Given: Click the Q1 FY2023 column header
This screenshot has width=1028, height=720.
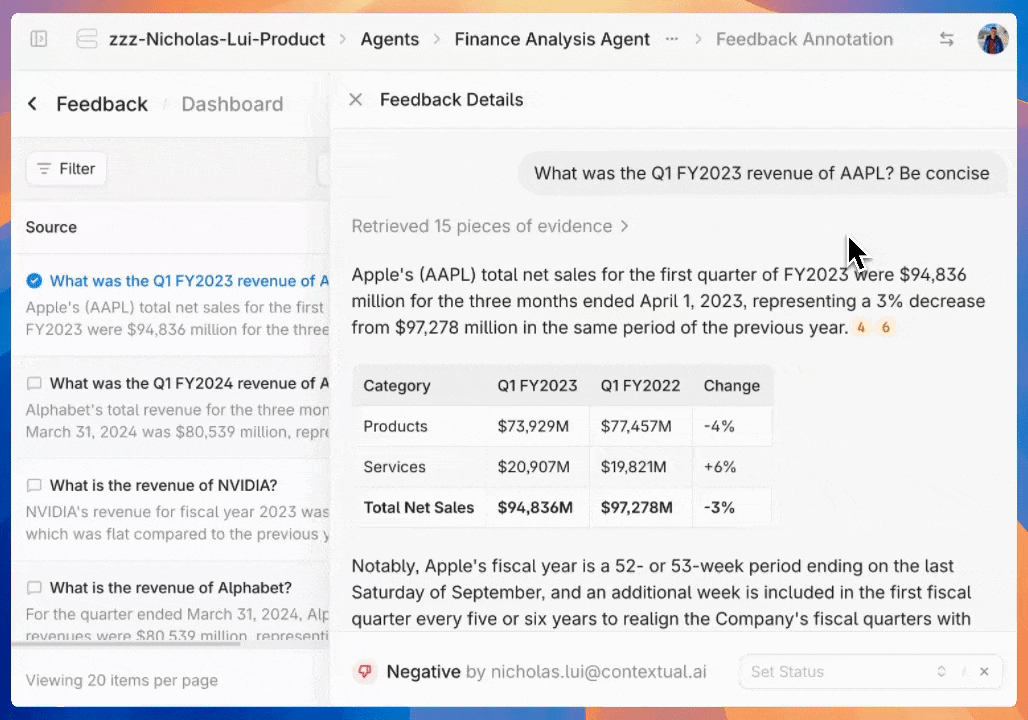Looking at the screenshot, I should click(537, 386).
